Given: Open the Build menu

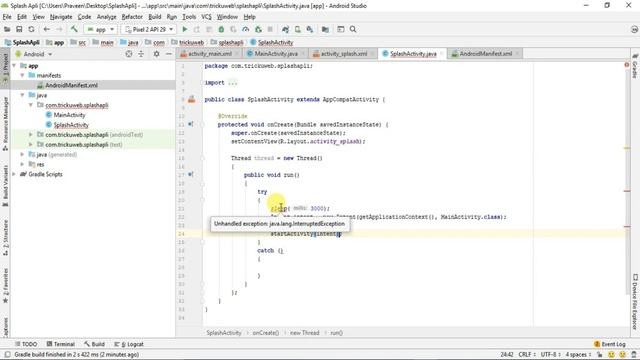Looking at the screenshot, I should [x=155, y=17].
